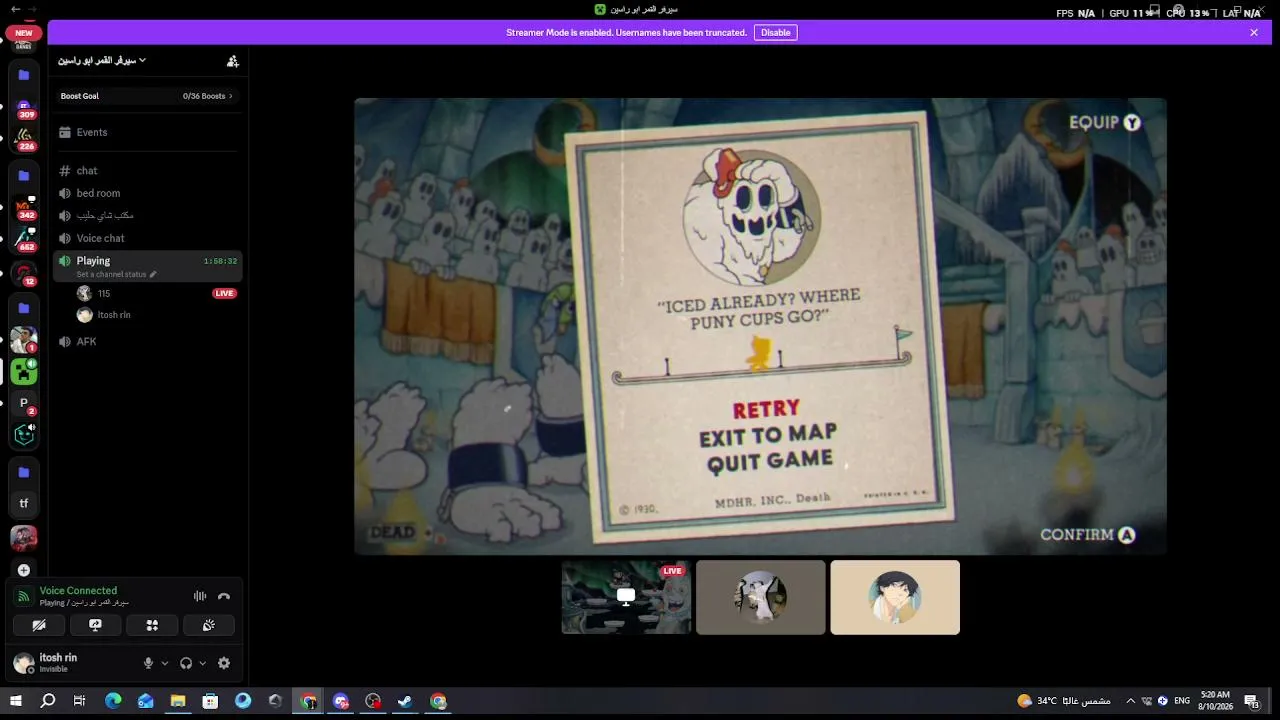Open user settings gear
This screenshot has height=720, width=1280.
[x=224, y=663]
